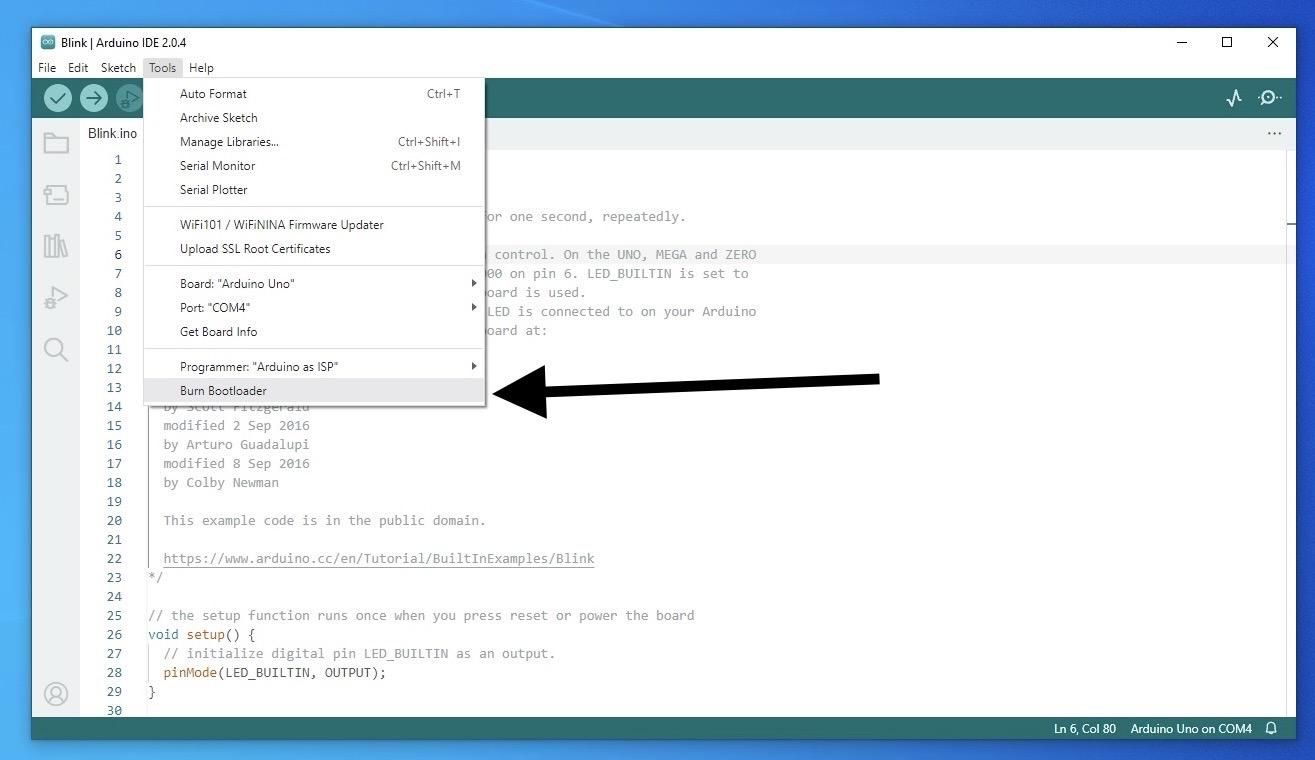
Task: Click the Verify checkmark button
Action: pos(58,98)
